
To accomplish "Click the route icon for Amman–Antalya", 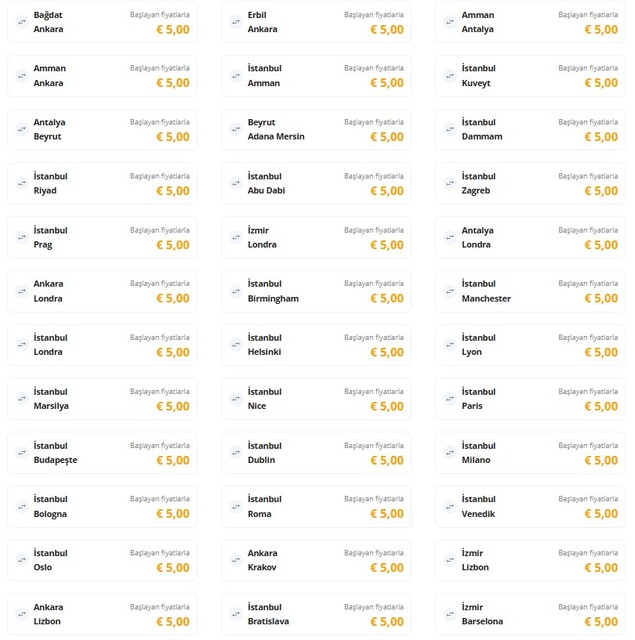I will tap(450, 22).
